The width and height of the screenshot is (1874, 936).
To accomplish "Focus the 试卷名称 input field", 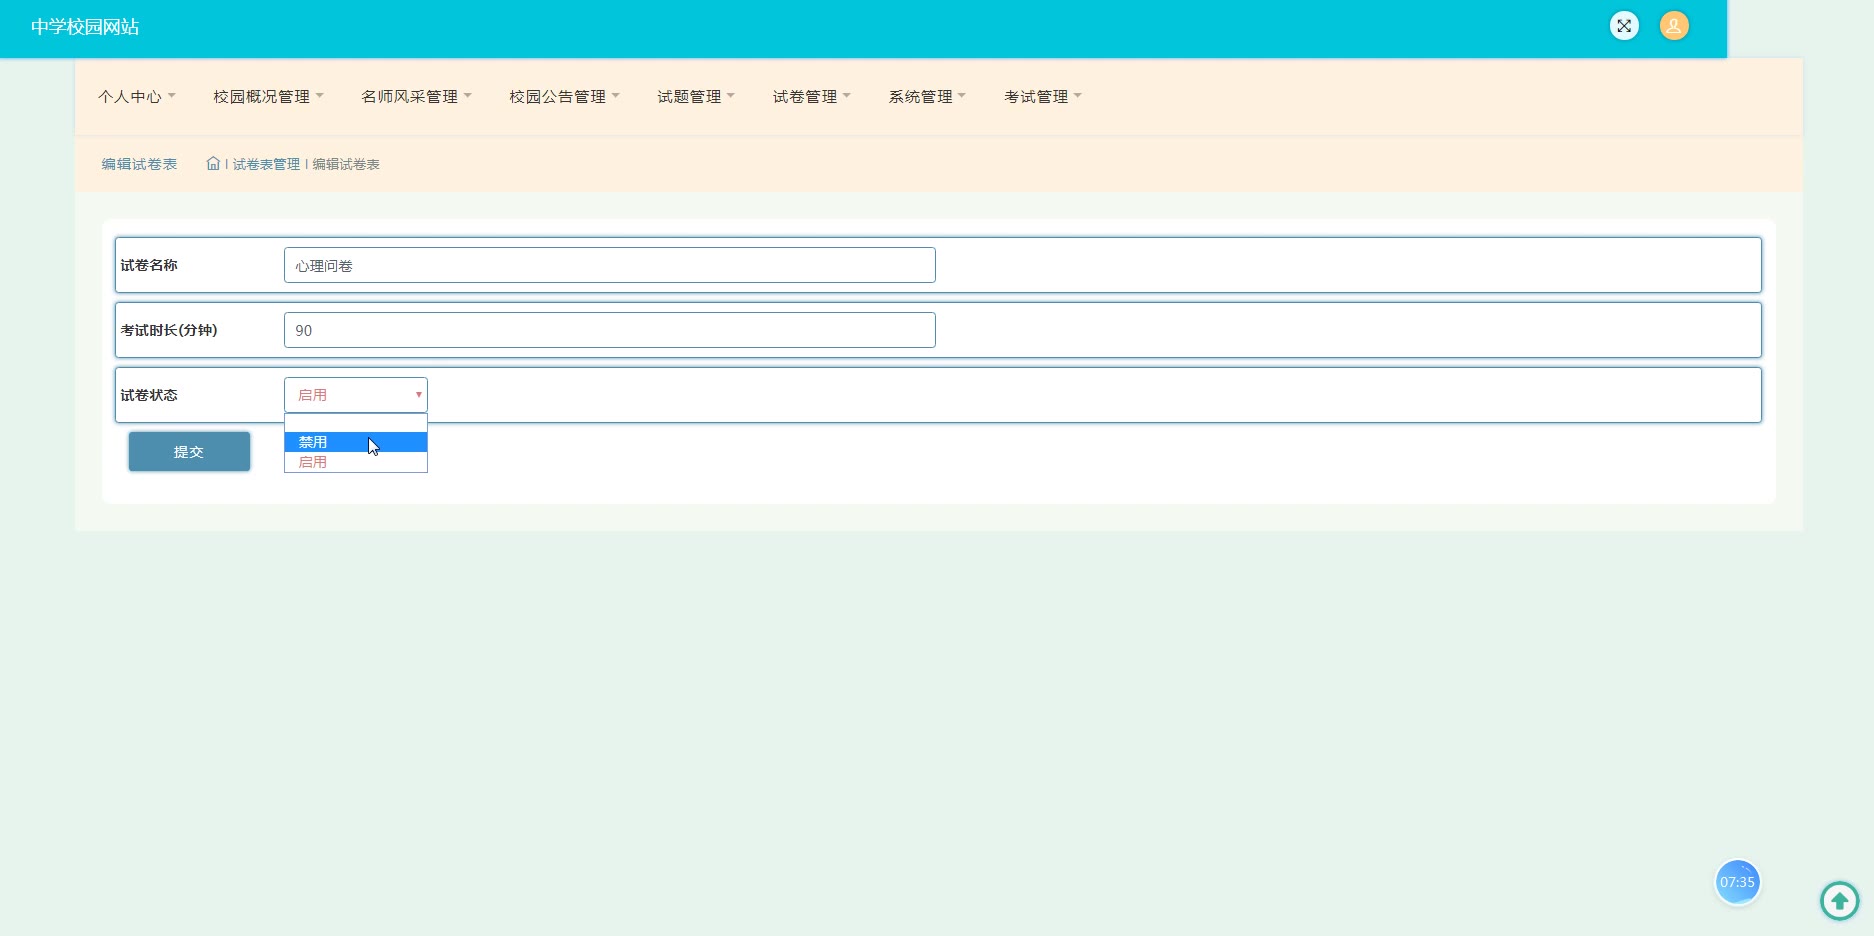I will pyautogui.click(x=610, y=265).
